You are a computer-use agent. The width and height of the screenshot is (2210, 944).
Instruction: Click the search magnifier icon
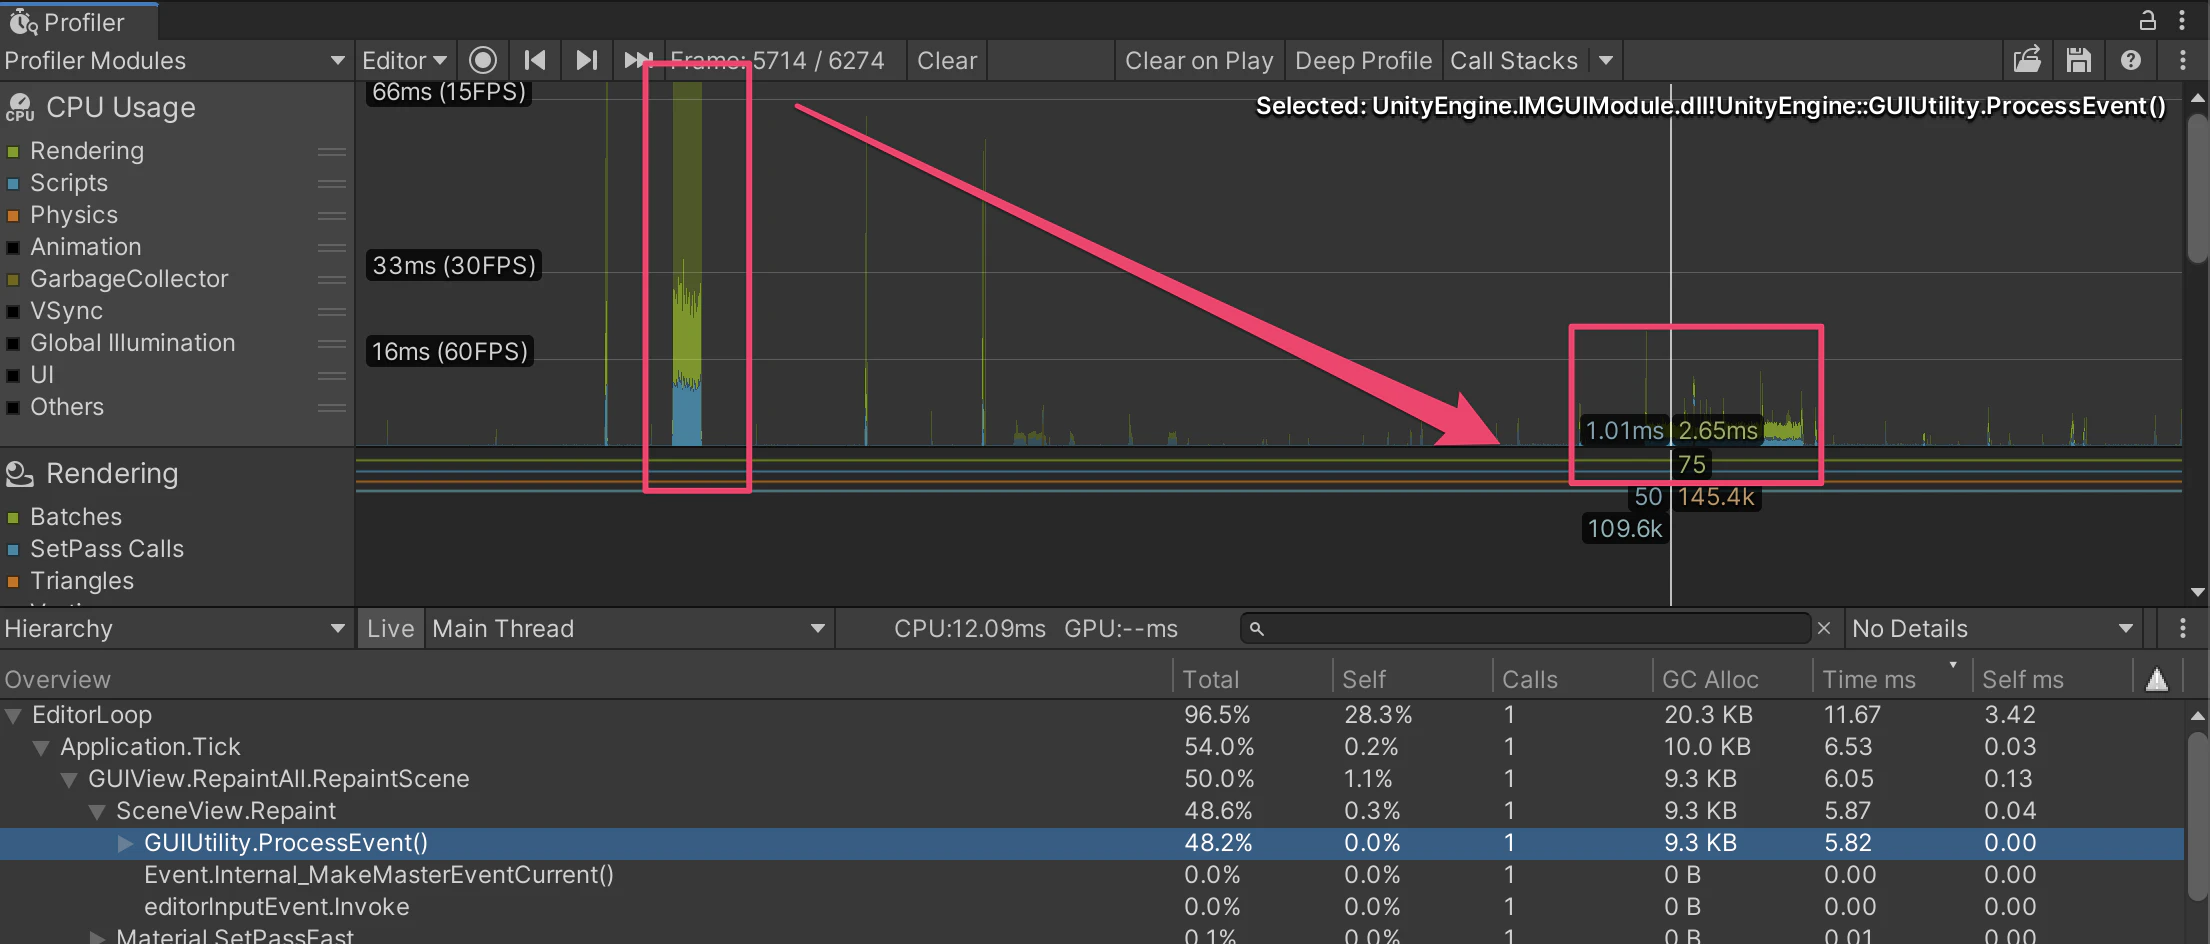[1257, 629]
